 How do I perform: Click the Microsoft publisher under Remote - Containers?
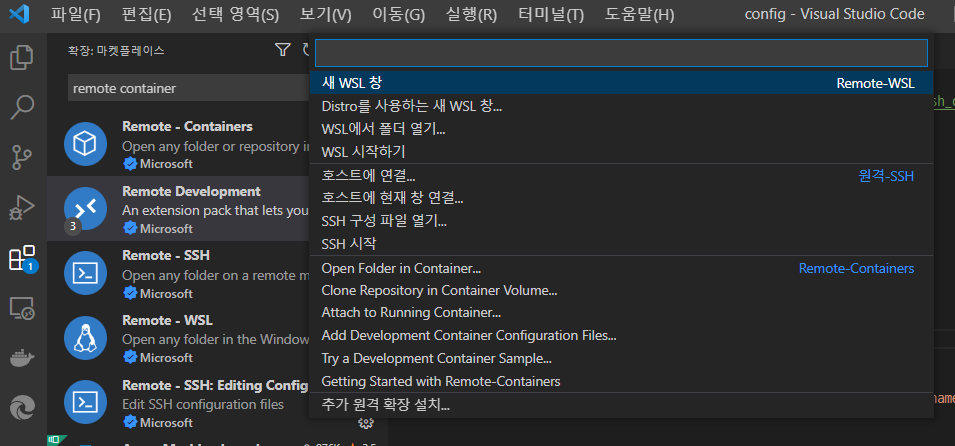pos(166,164)
